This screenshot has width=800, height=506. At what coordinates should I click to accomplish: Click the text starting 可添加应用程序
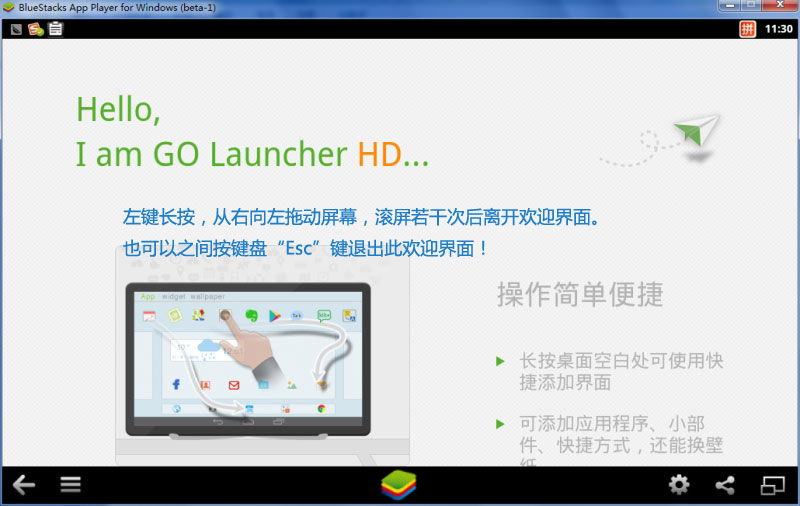621,440
